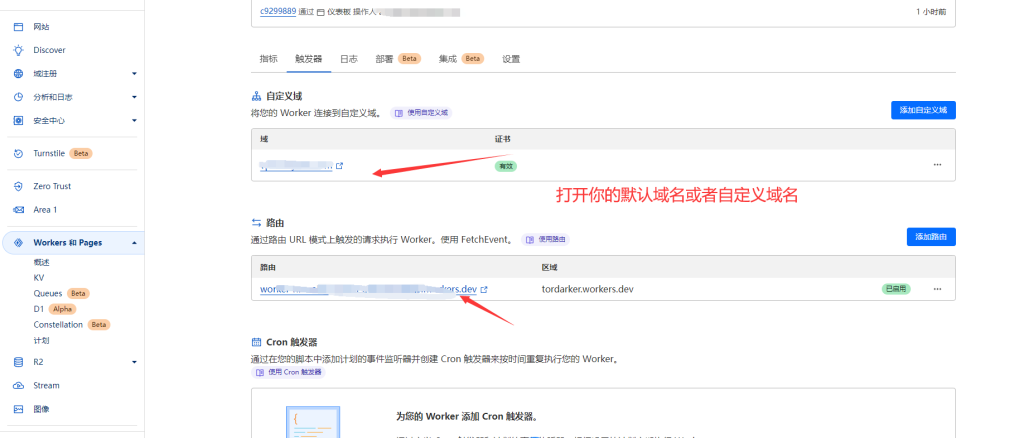Click external link icon beside custom domain

click(340, 166)
